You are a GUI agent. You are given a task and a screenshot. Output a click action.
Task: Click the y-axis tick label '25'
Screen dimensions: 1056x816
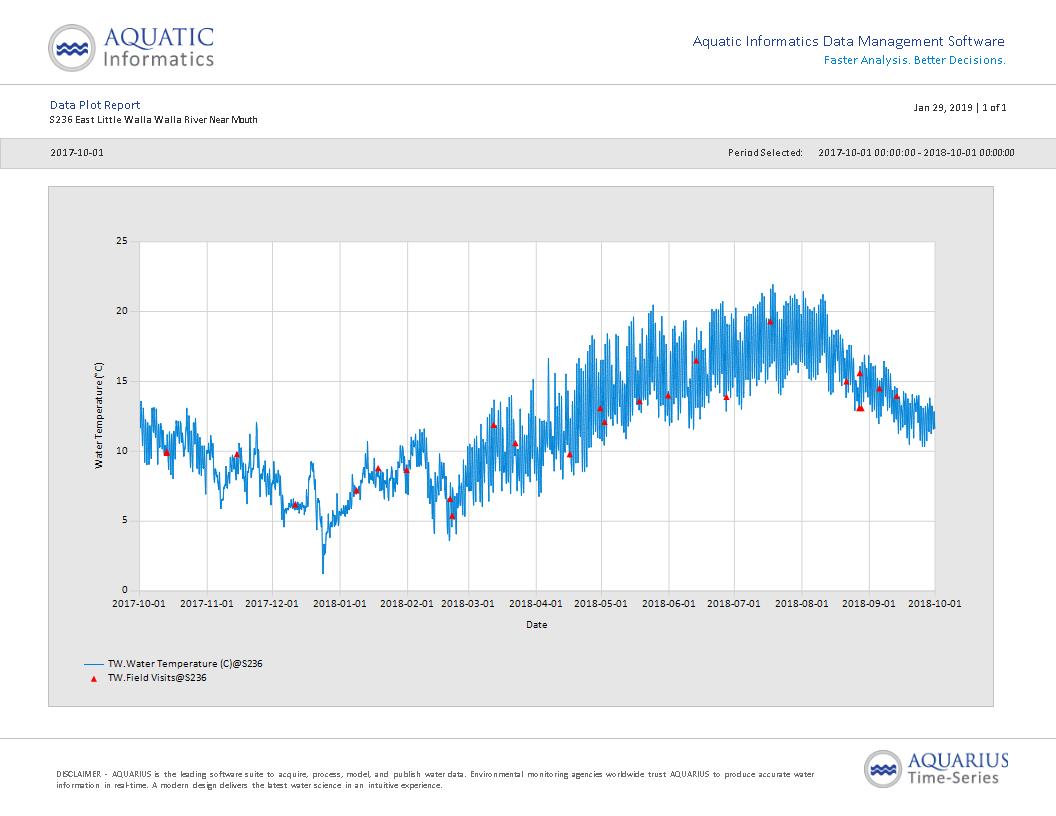(x=122, y=240)
